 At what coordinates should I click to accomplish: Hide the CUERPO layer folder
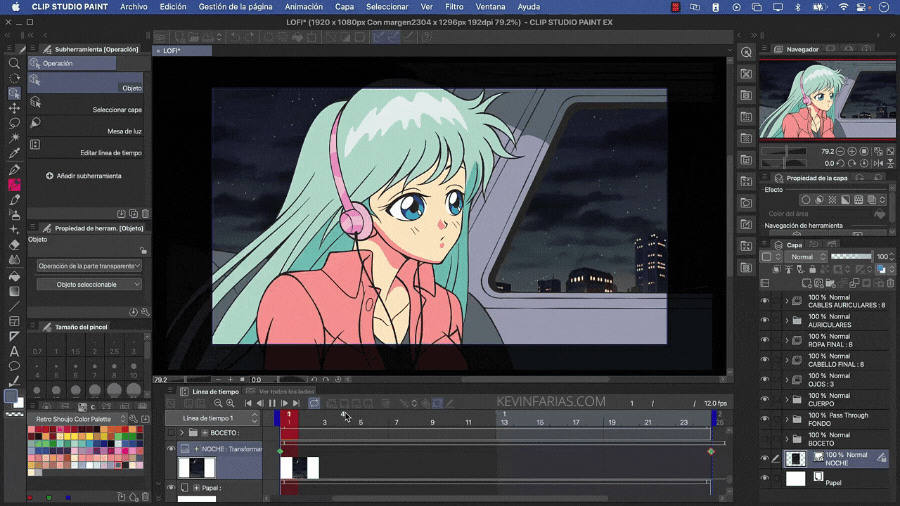click(x=765, y=399)
